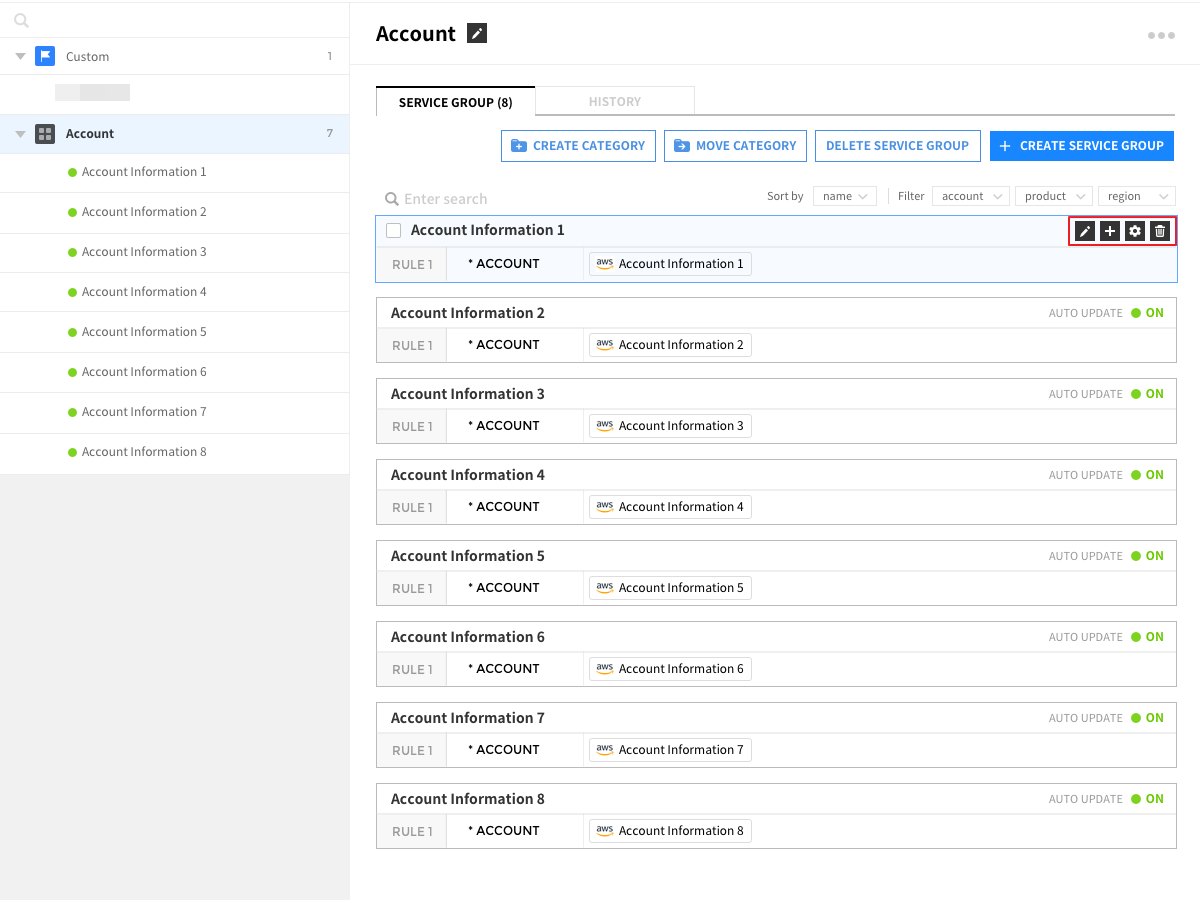1200x900 pixels.
Task: Click edit pencil icon on Account Information 1 row
Action: pyautogui.click(x=1085, y=231)
